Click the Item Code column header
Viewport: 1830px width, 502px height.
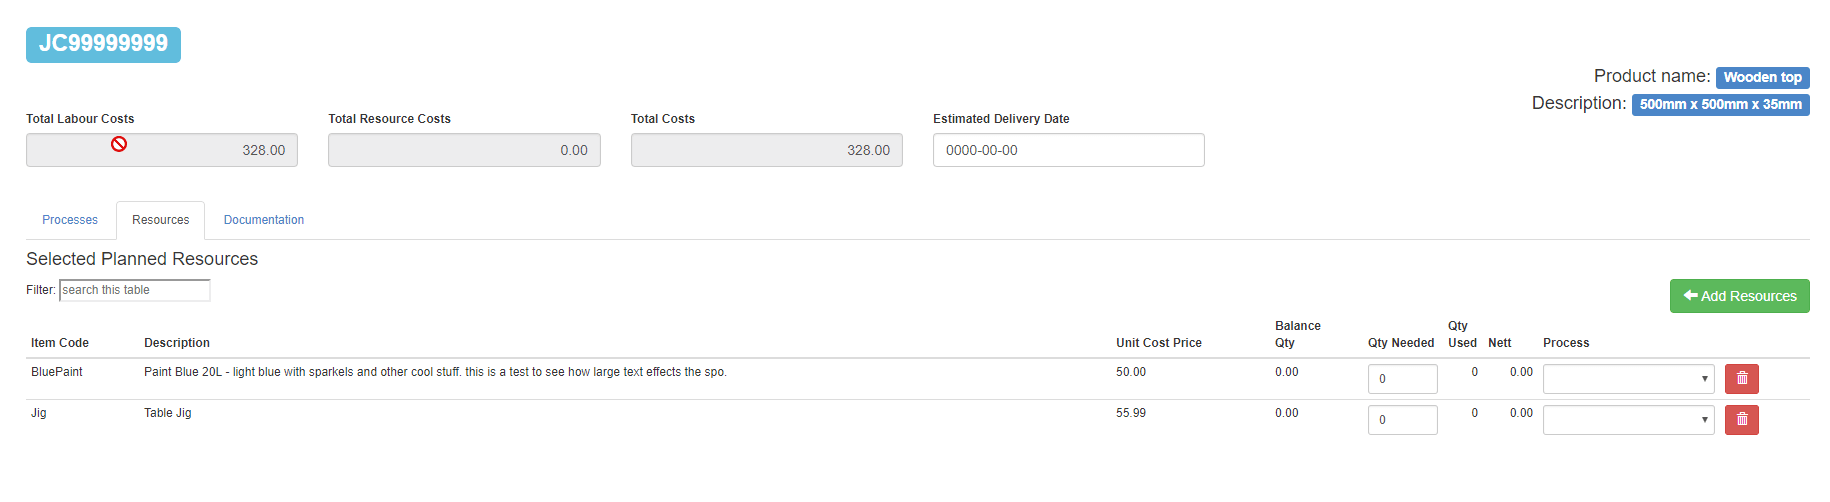tap(60, 343)
